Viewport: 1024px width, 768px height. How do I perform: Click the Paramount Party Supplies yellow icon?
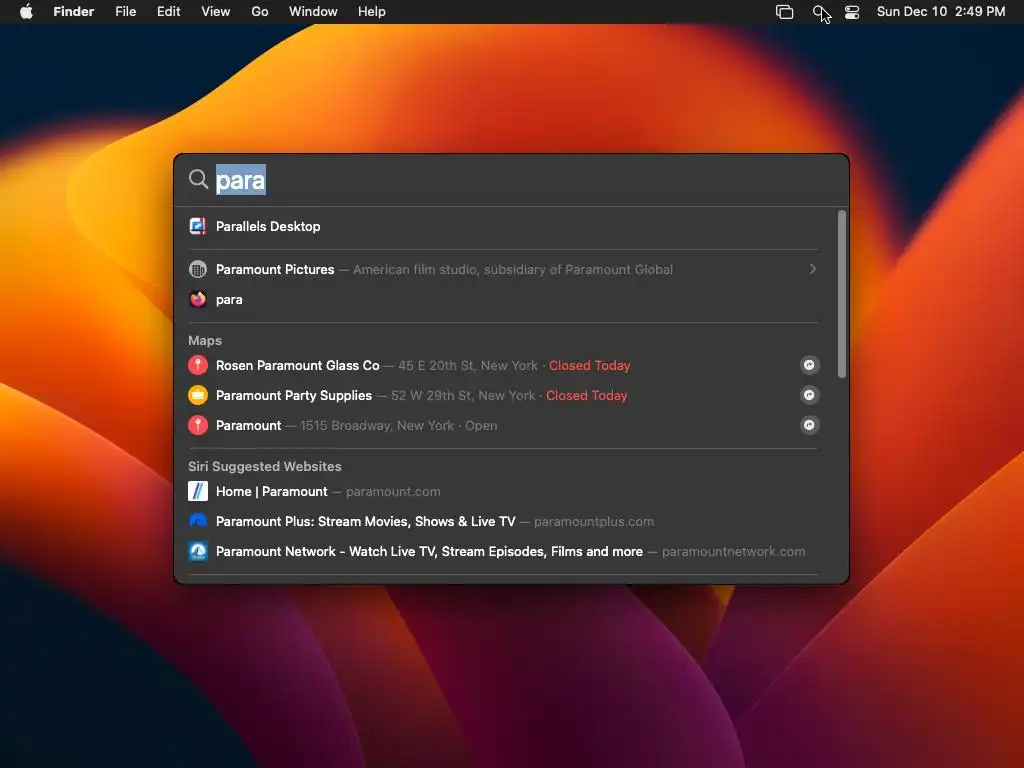tap(198, 395)
